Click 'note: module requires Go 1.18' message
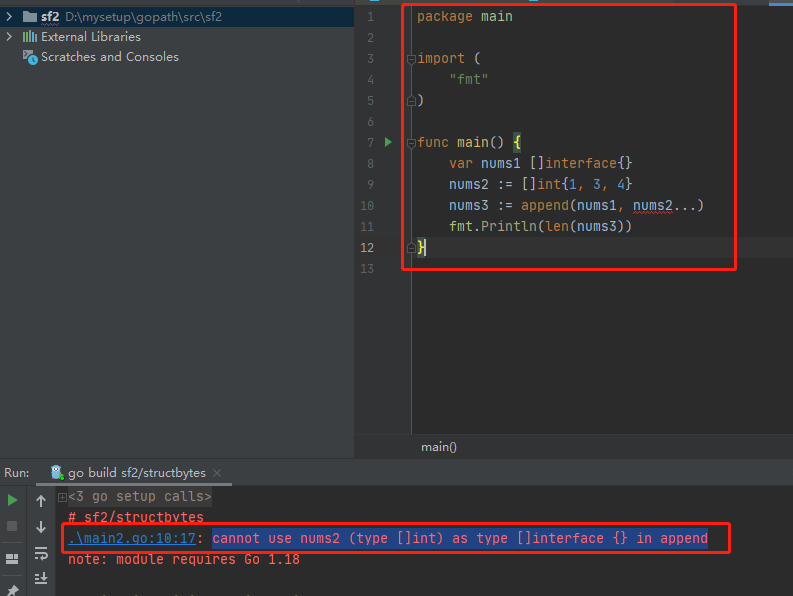Image resolution: width=793 pixels, height=596 pixels. (x=184, y=559)
